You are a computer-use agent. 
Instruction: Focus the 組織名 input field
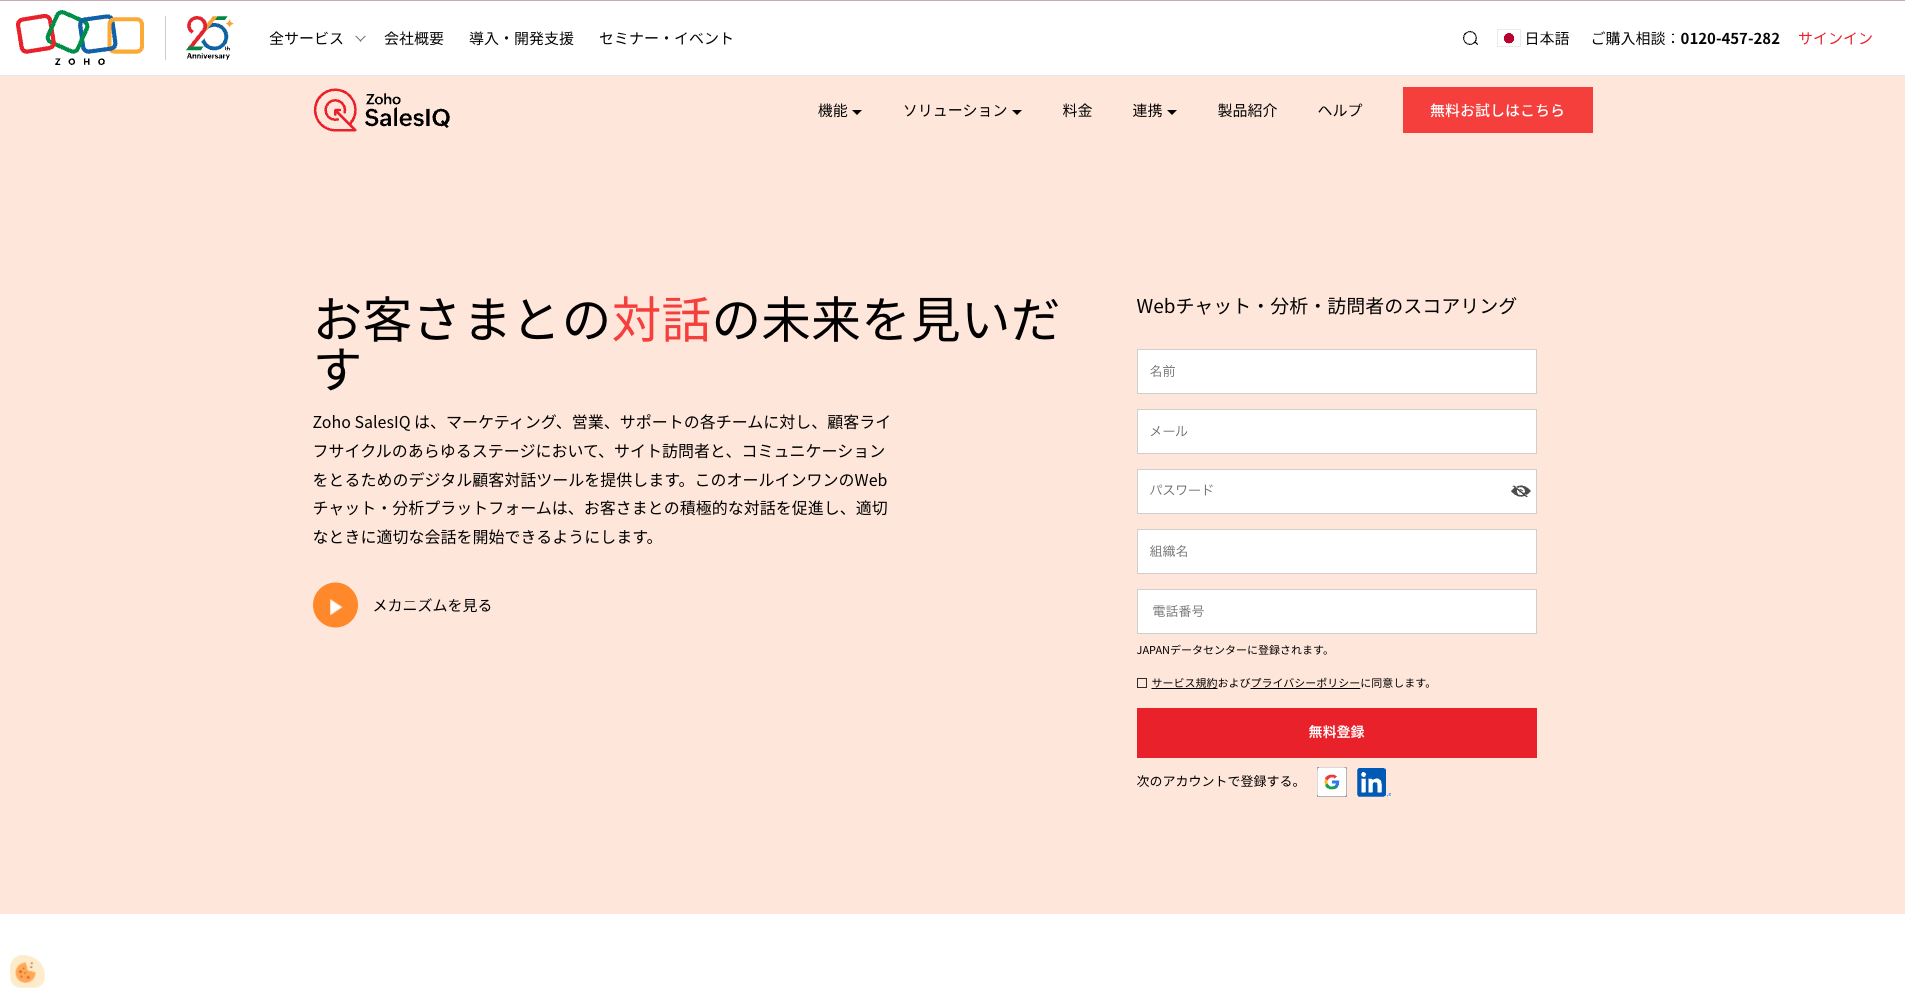[1336, 551]
